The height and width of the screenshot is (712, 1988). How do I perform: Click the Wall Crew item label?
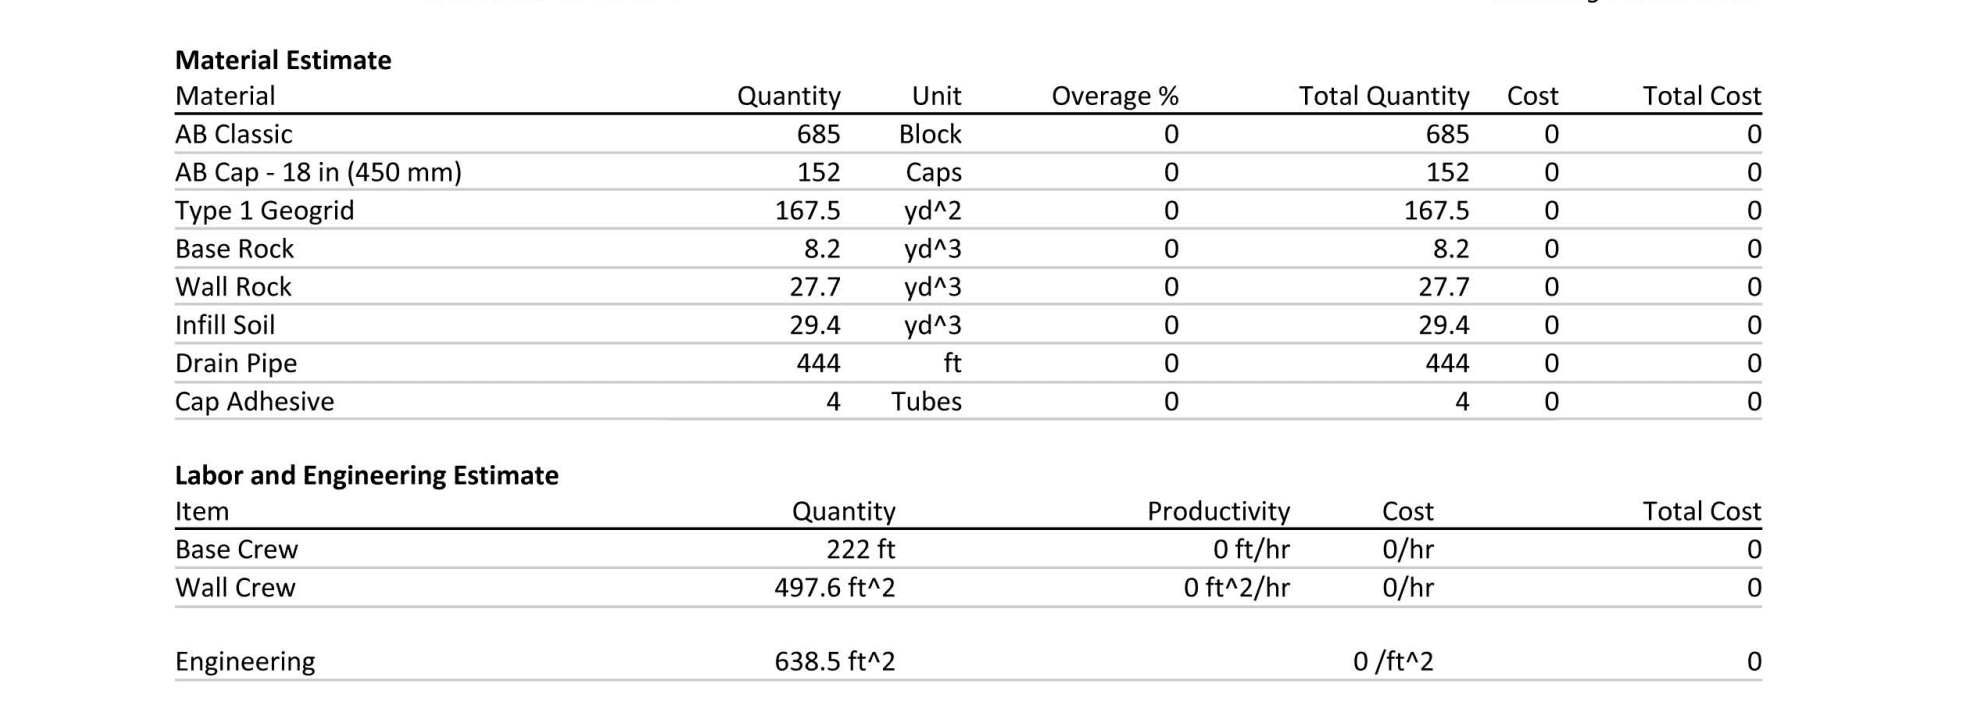(235, 587)
